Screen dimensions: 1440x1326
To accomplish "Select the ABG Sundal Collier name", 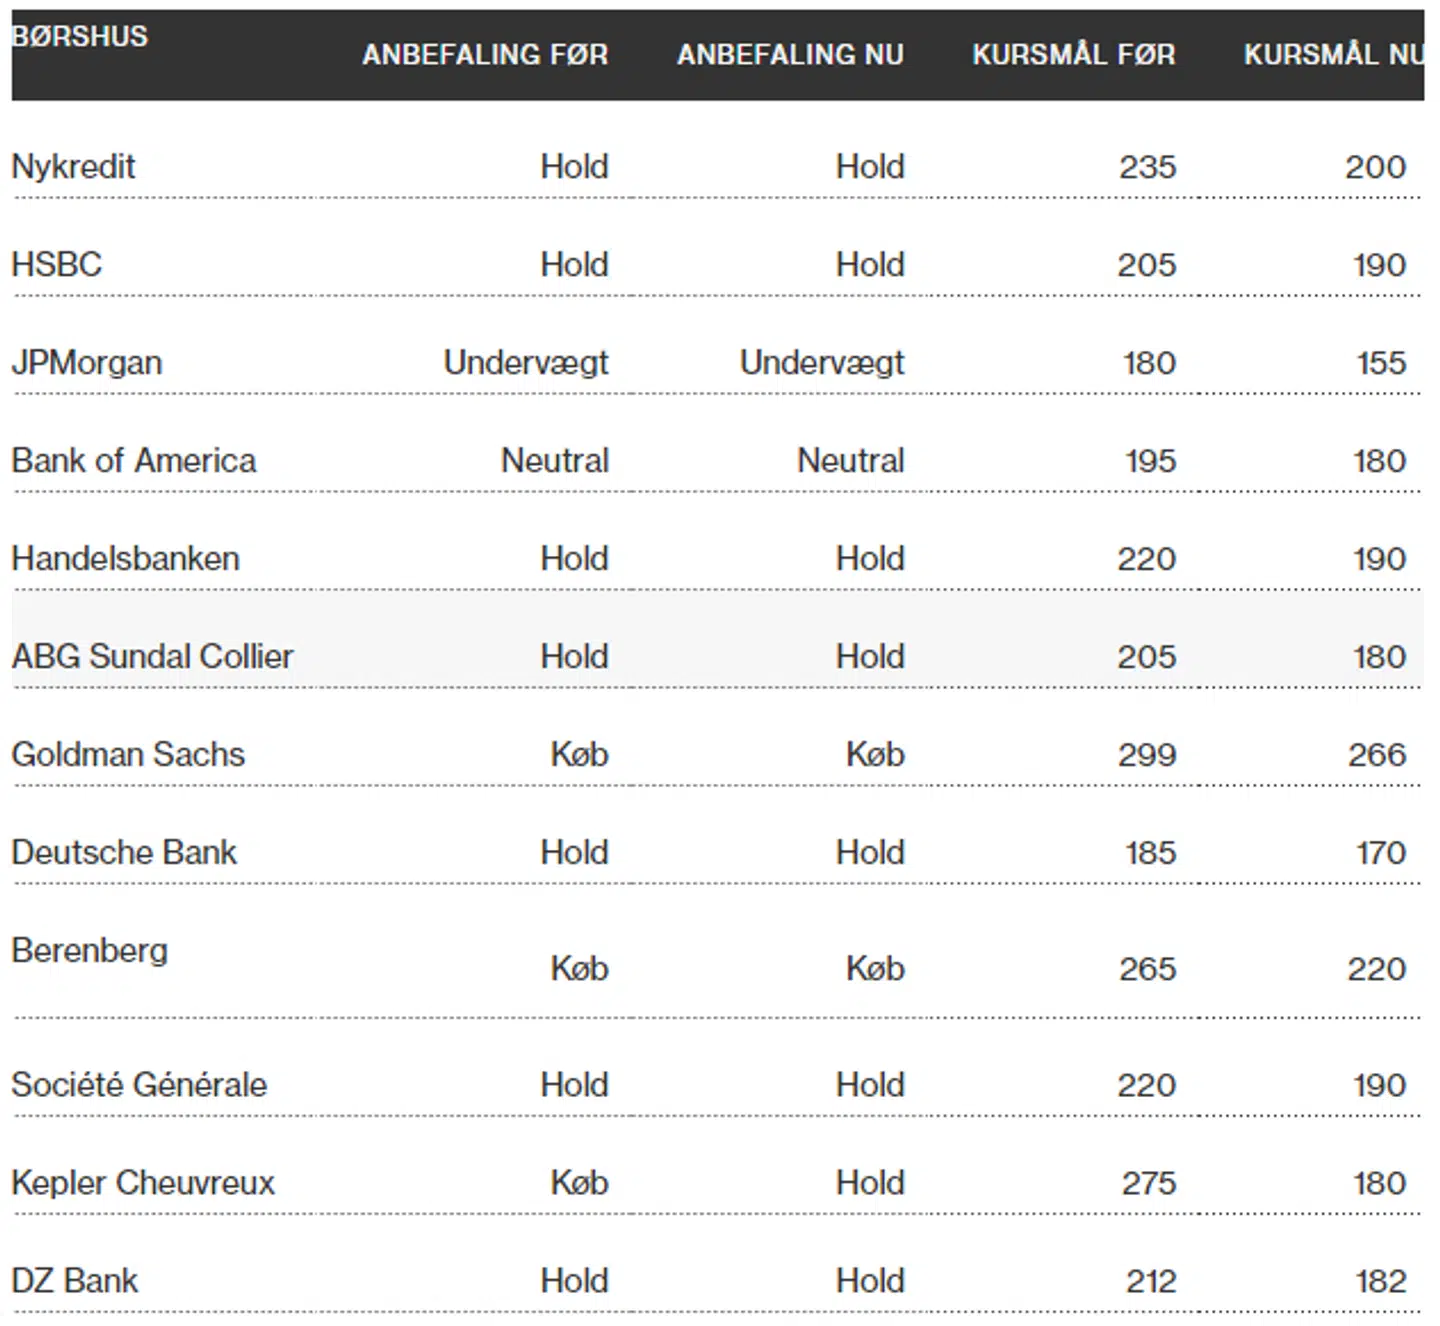I will click(153, 657).
